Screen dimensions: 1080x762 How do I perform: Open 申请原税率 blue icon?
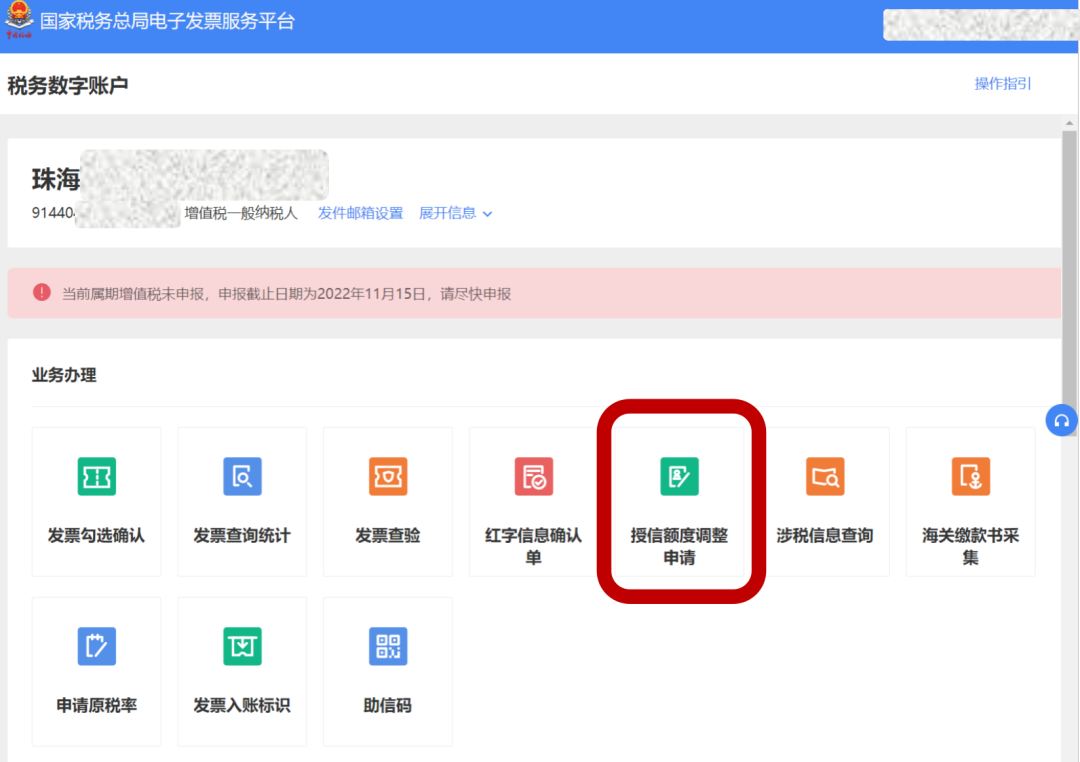coord(96,646)
